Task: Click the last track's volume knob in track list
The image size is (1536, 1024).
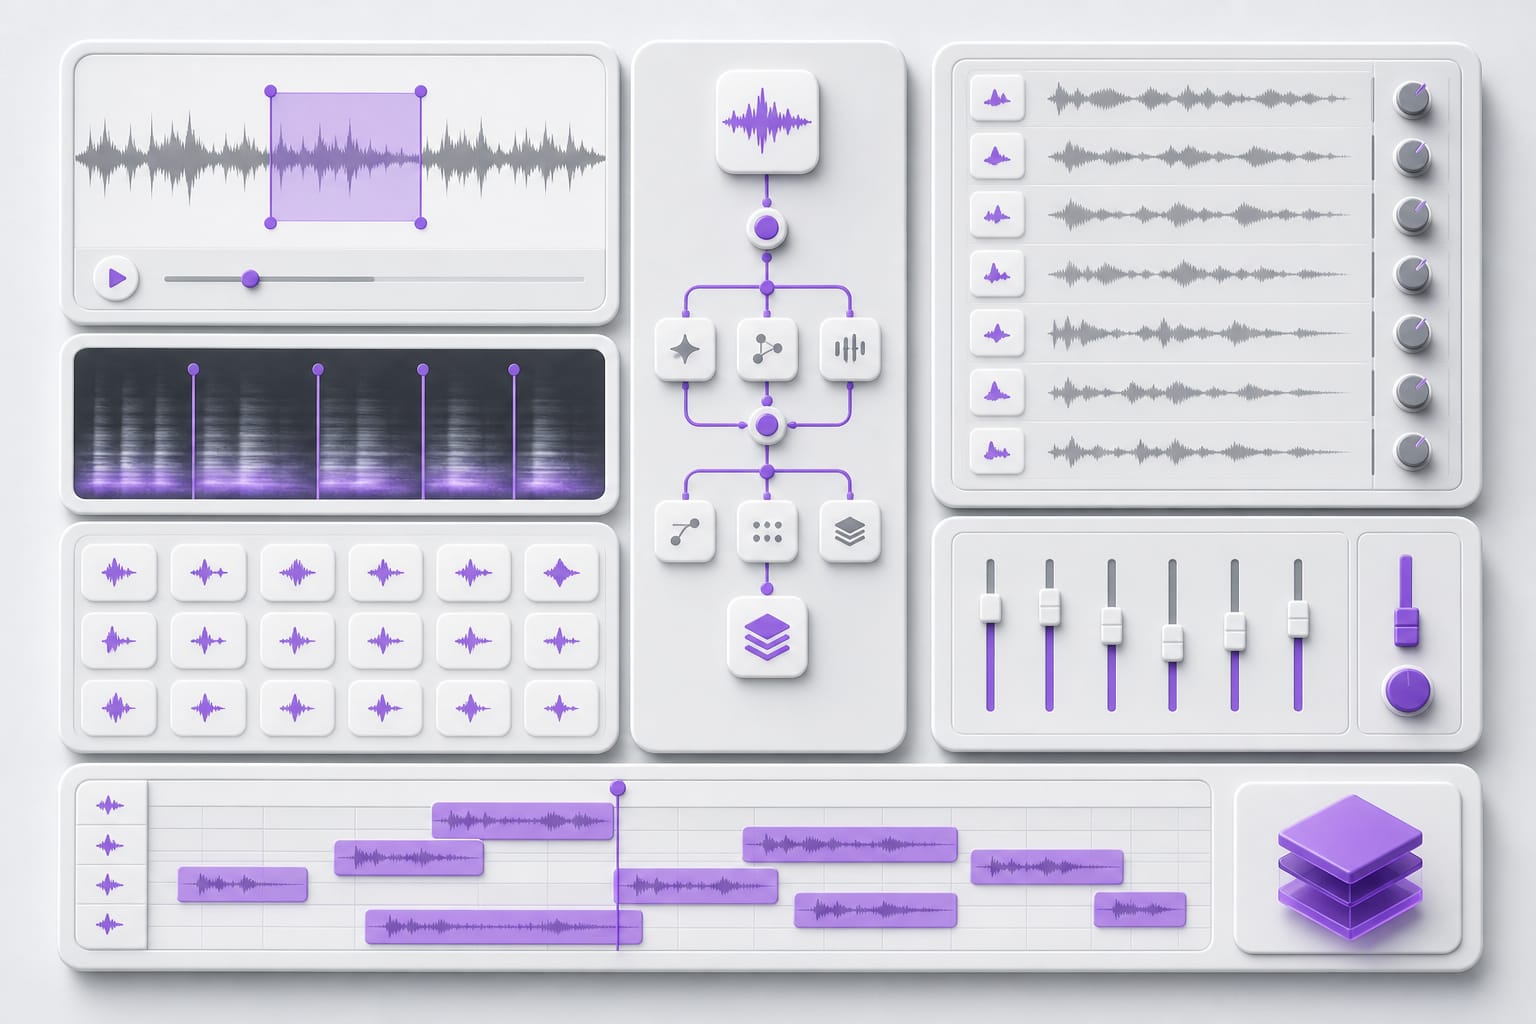Action: tap(1412, 451)
